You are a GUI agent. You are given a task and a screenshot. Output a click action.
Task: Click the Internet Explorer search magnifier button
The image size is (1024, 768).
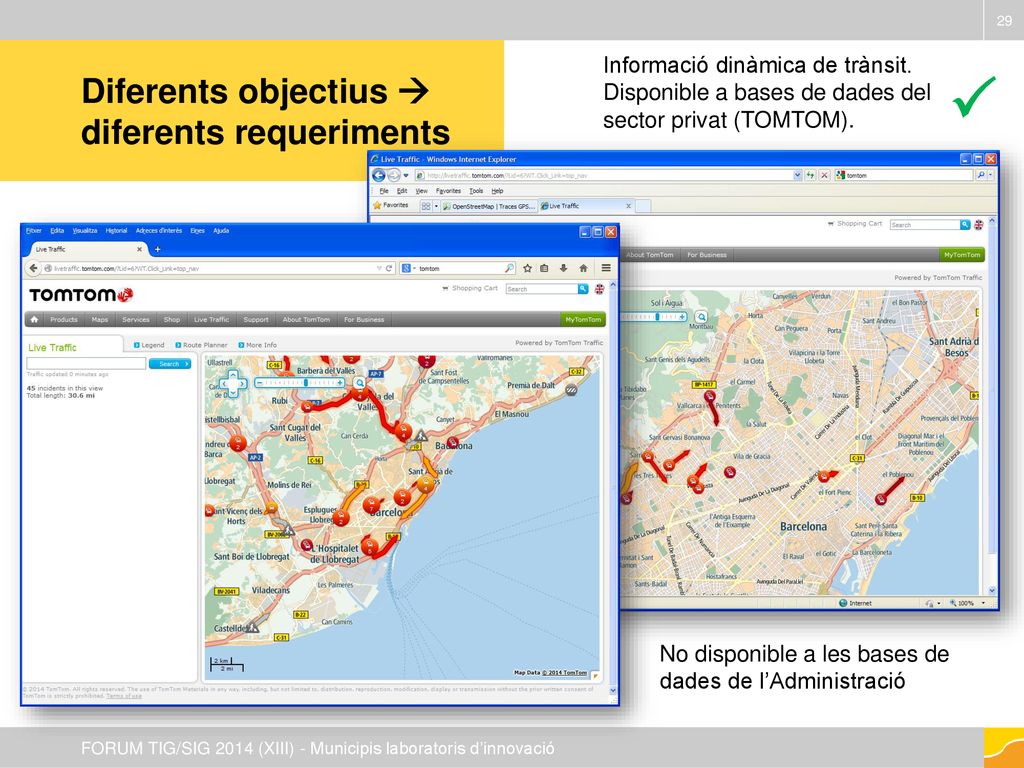coord(981,175)
